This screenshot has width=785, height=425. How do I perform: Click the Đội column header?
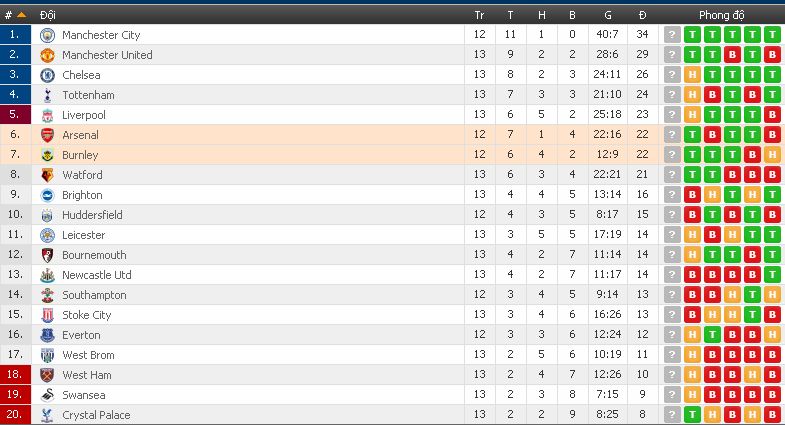[48, 15]
